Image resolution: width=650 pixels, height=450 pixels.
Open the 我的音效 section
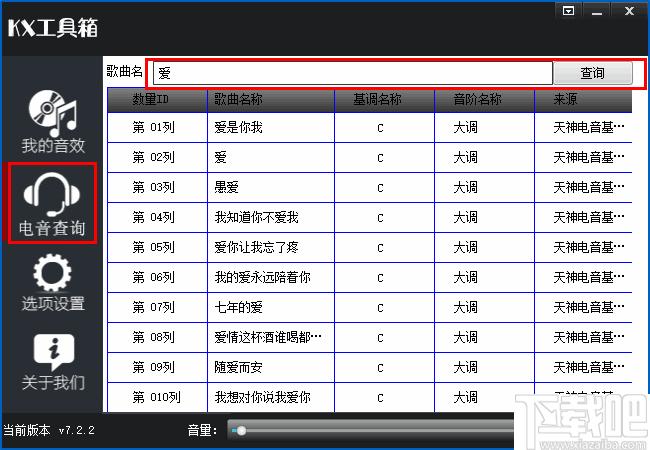tap(53, 122)
